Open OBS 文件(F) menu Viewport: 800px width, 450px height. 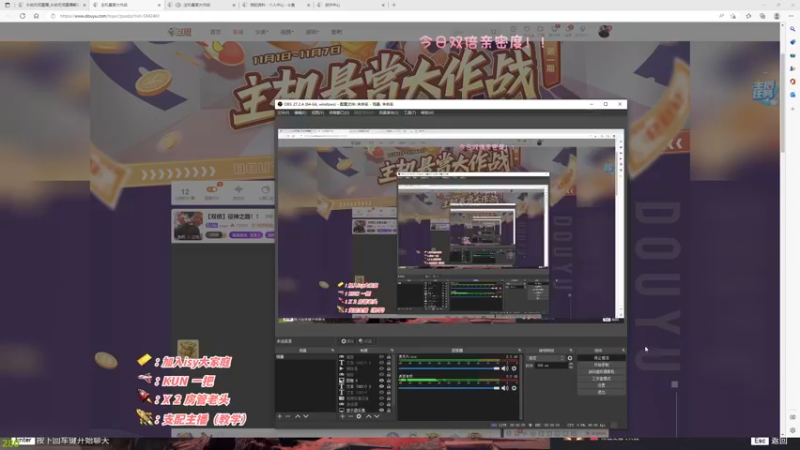pos(283,113)
